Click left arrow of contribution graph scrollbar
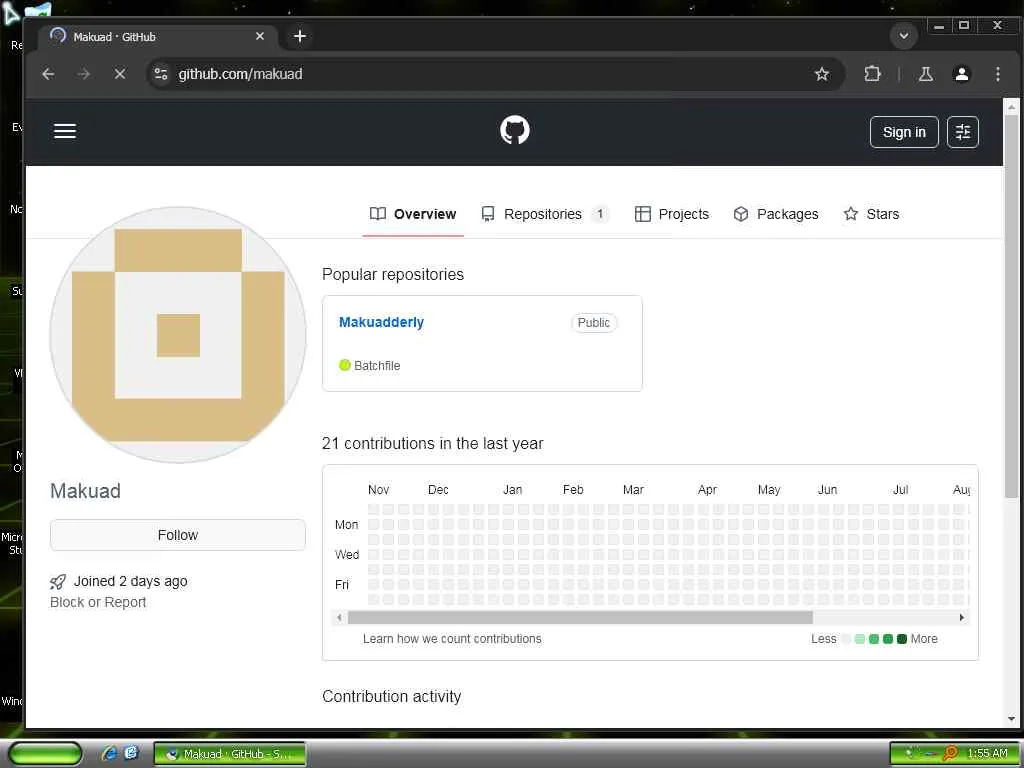Viewport: 1024px width, 768px height. click(338, 617)
